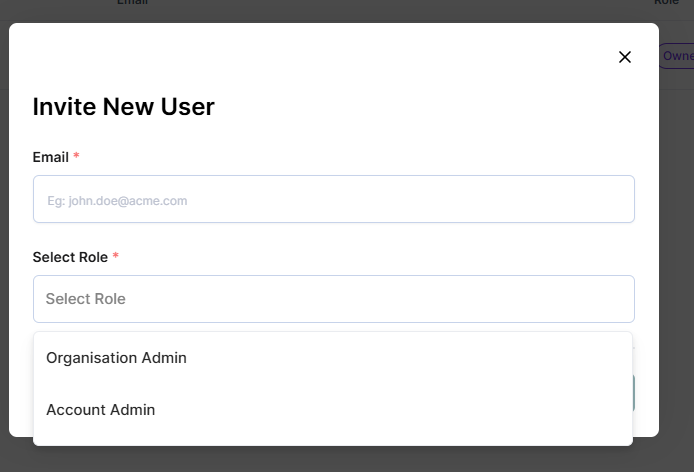The height and width of the screenshot is (472, 694).
Task: Click empty space right of dialog heading
Action: coord(420,107)
